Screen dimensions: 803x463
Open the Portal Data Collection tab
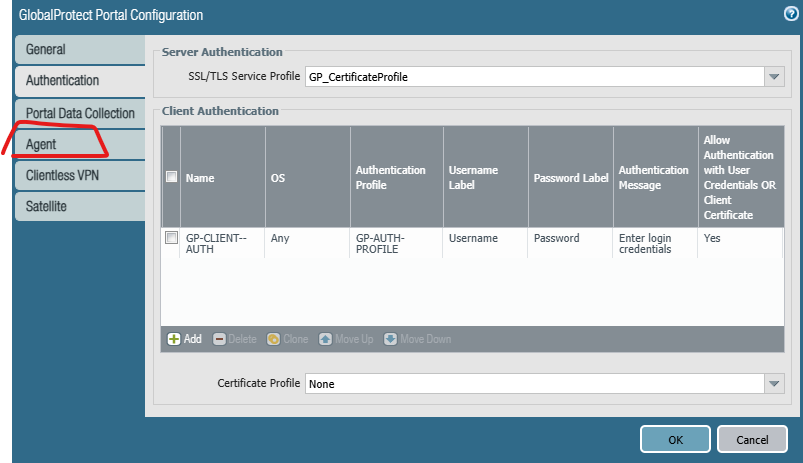tap(80, 113)
